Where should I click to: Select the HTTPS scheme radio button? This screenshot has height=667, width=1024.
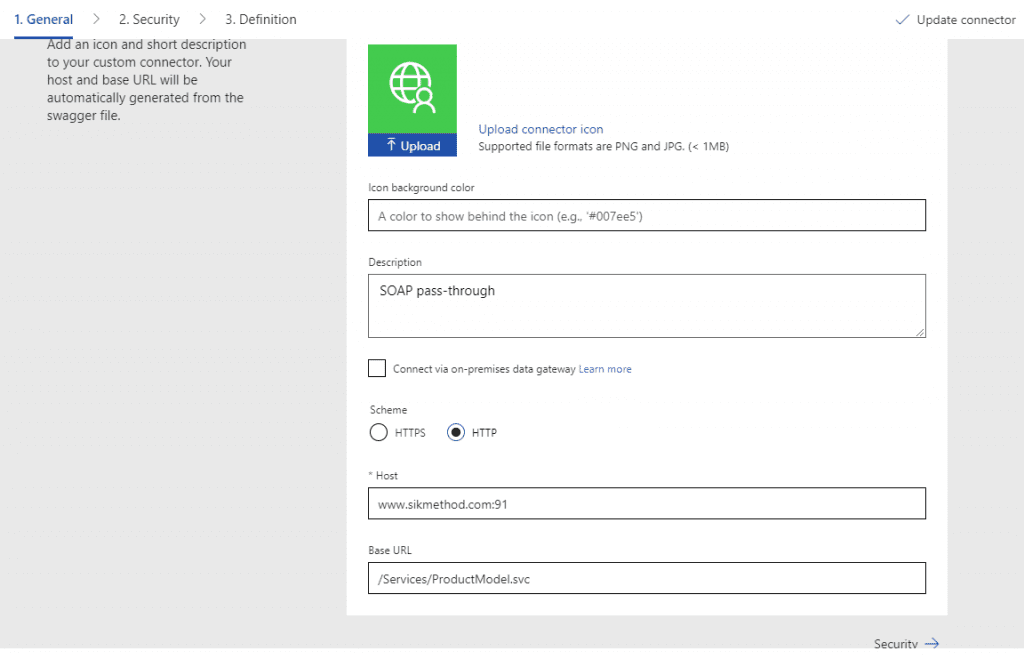[x=379, y=433]
